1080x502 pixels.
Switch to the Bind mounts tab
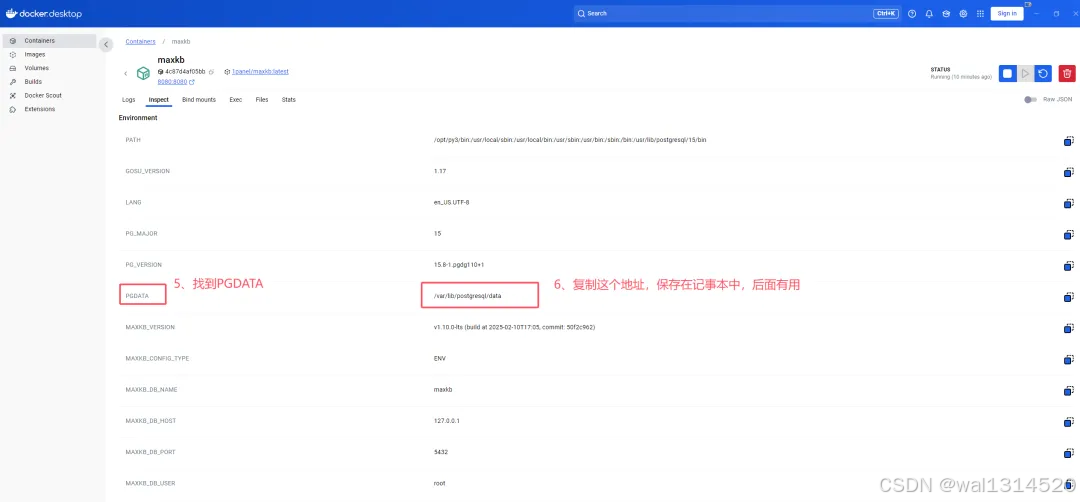click(199, 100)
